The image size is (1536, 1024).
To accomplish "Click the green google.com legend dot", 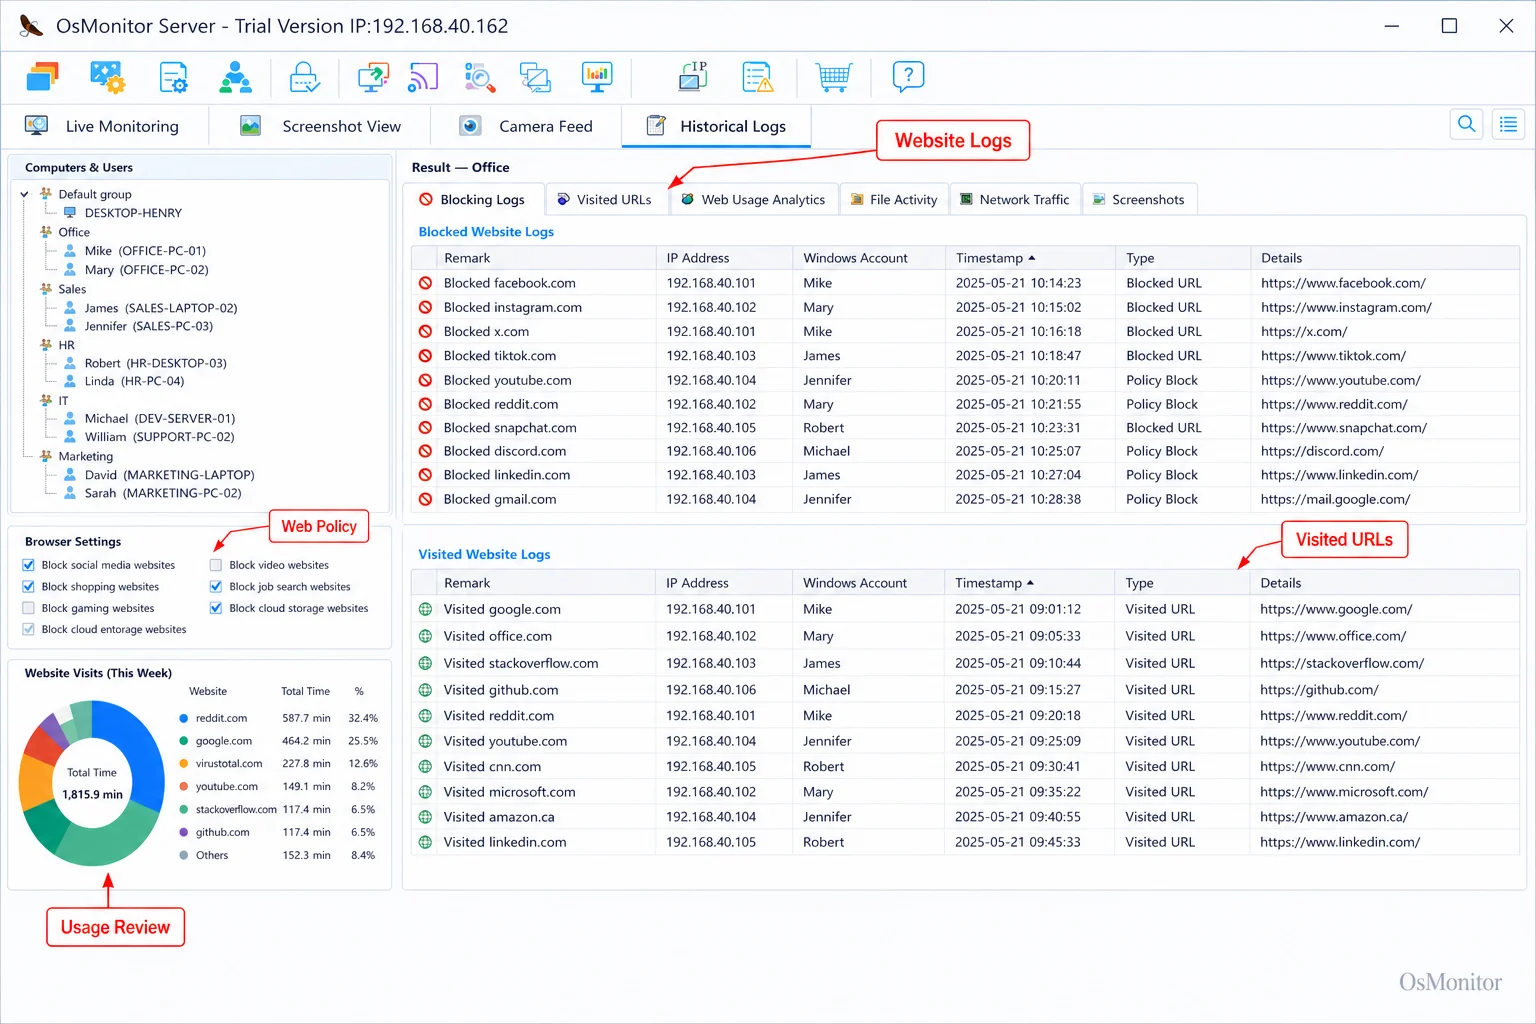I will (184, 741).
